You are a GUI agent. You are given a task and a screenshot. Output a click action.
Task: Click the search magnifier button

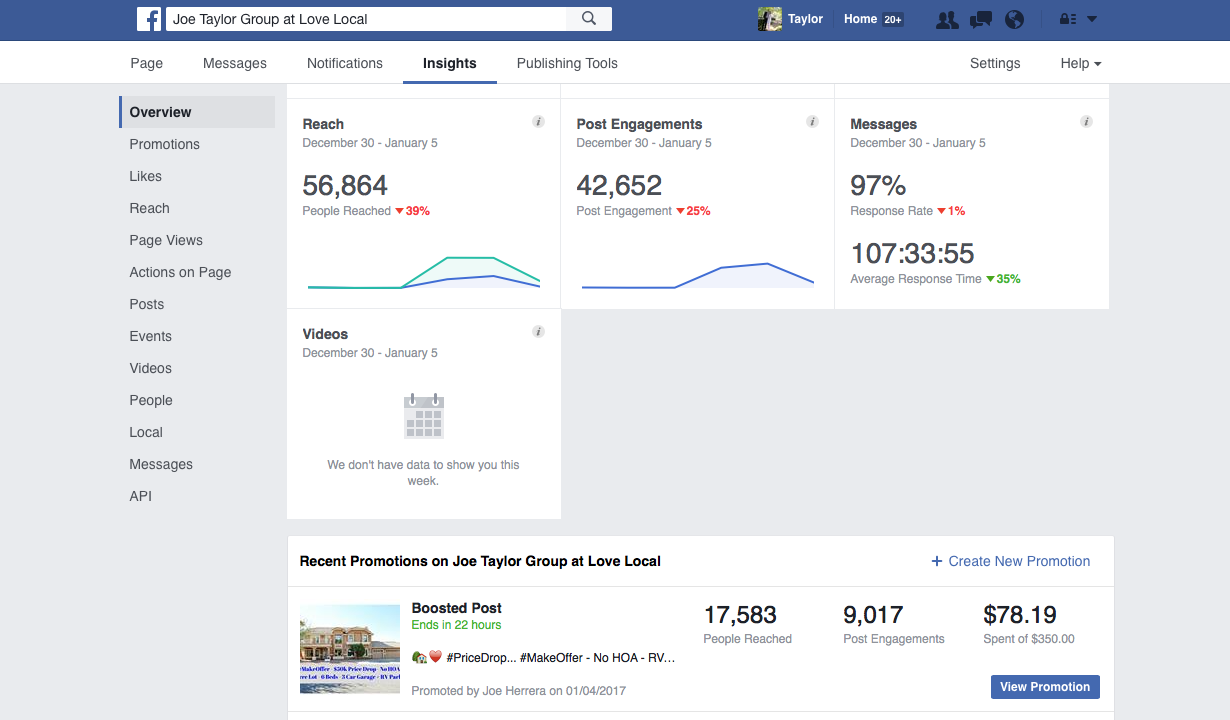pos(589,19)
